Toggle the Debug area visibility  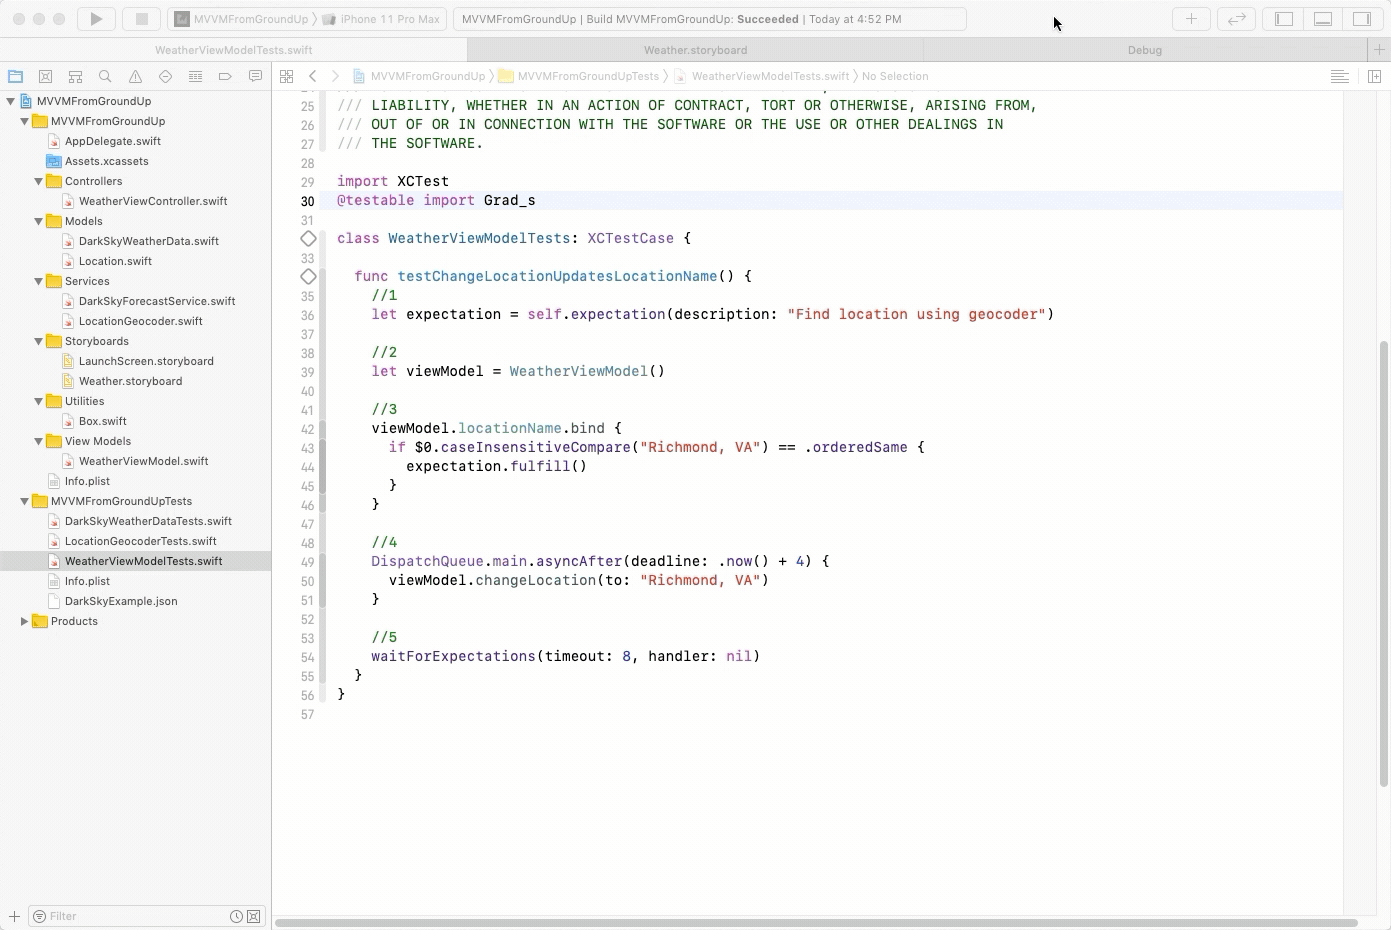point(1323,19)
